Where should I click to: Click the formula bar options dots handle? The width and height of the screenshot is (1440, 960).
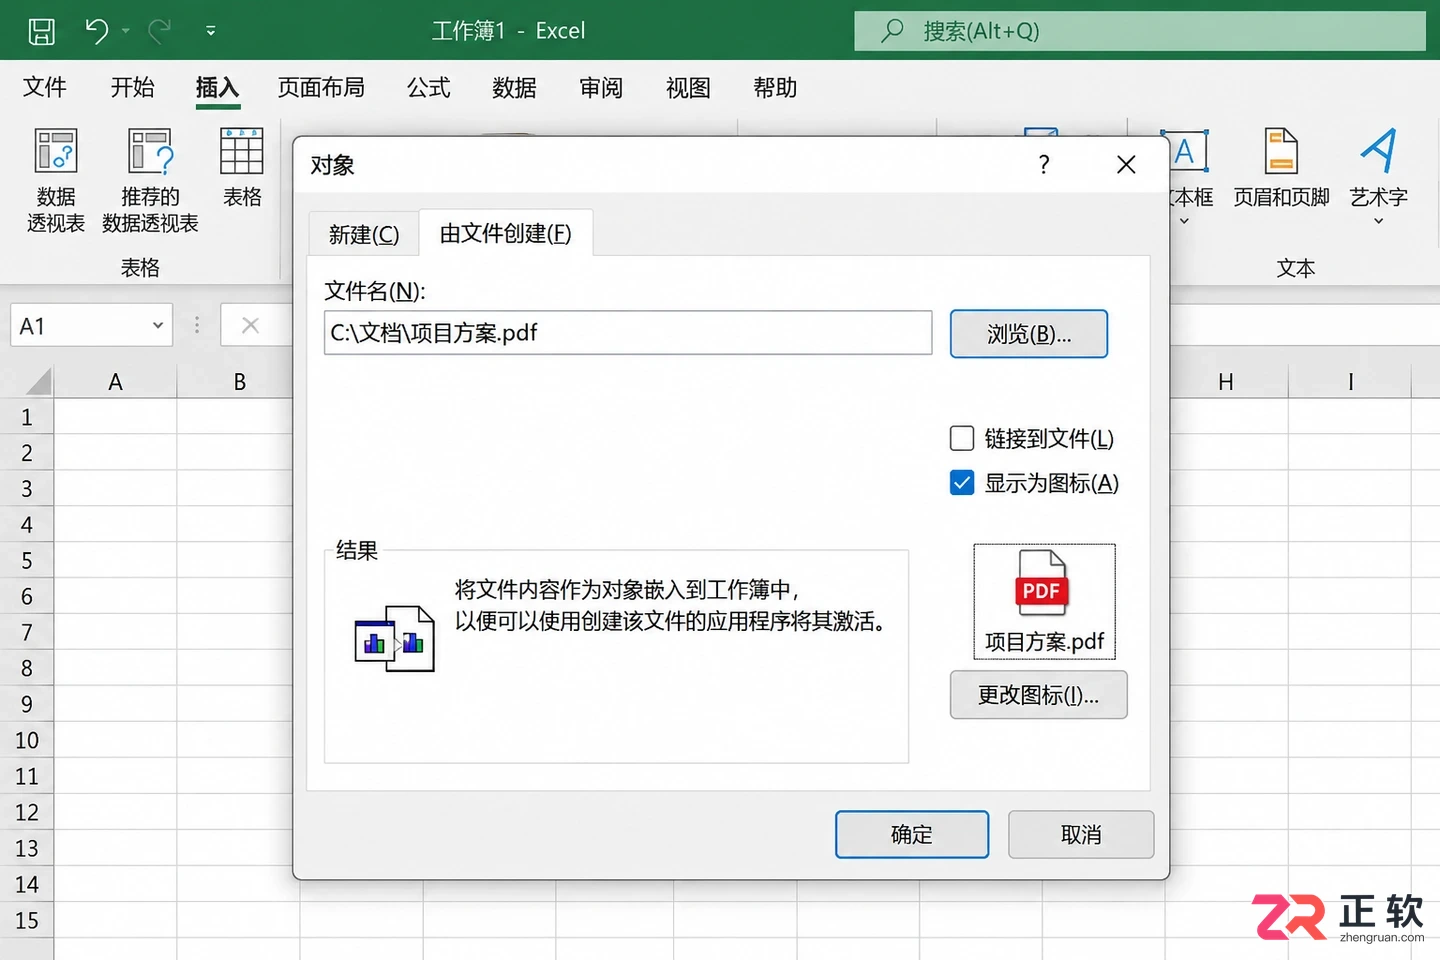point(197,325)
